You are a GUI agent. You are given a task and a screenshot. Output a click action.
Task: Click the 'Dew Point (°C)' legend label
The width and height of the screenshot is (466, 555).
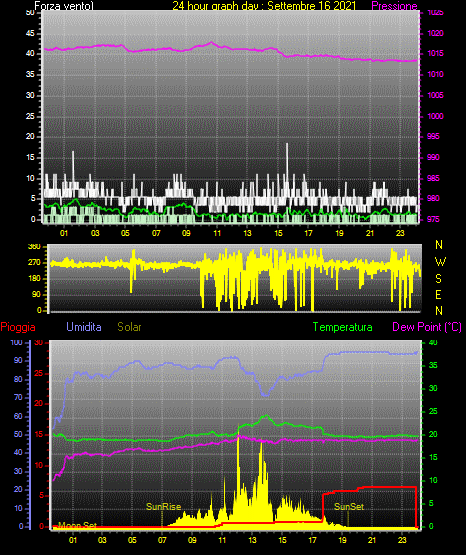tap(427, 327)
